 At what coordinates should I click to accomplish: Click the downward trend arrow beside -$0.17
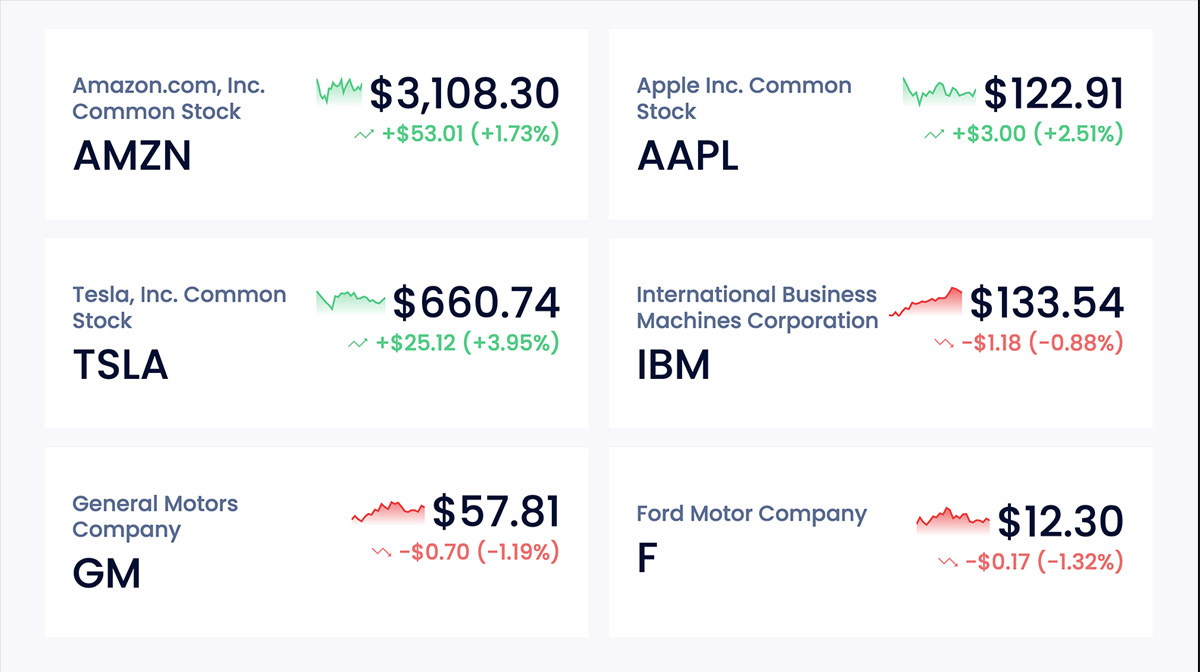tap(946, 562)
